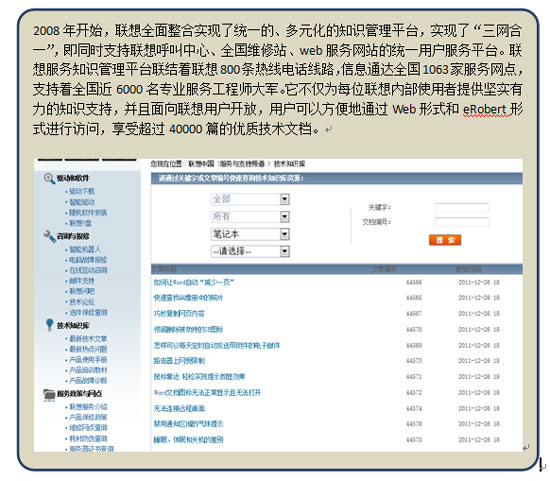Open 最新热点问题 sidebar link
This screenshot has height=481, width=550.
pos(88,349)
